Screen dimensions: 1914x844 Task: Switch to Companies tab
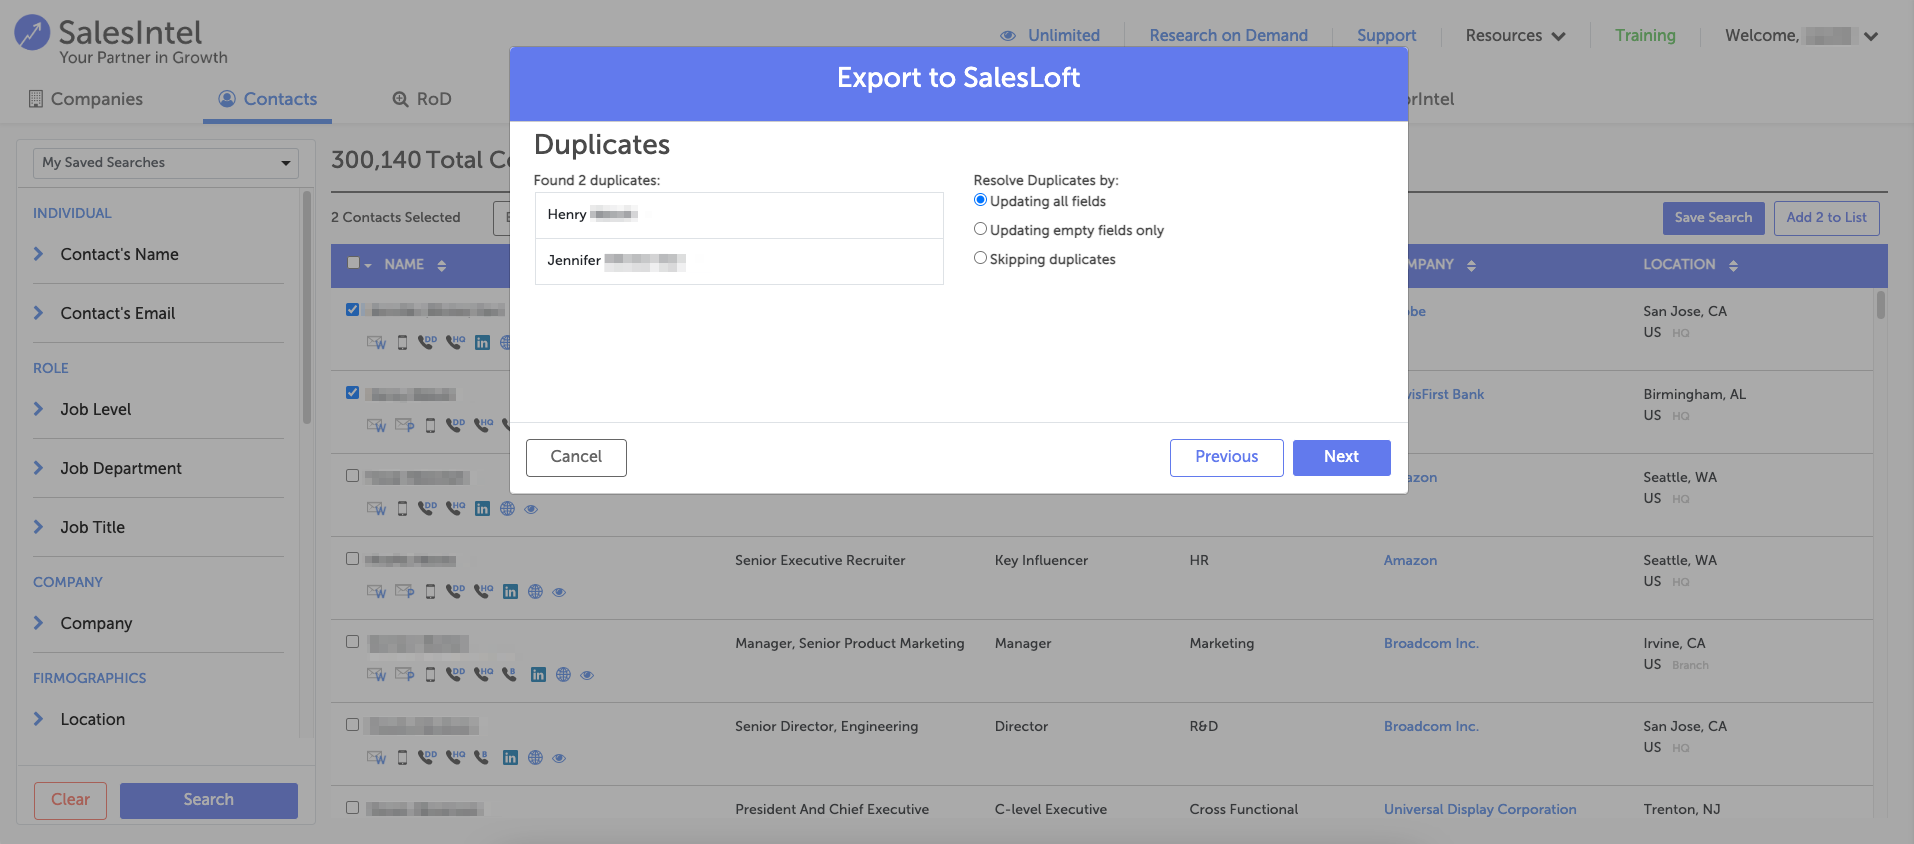[x=85, y=99]
